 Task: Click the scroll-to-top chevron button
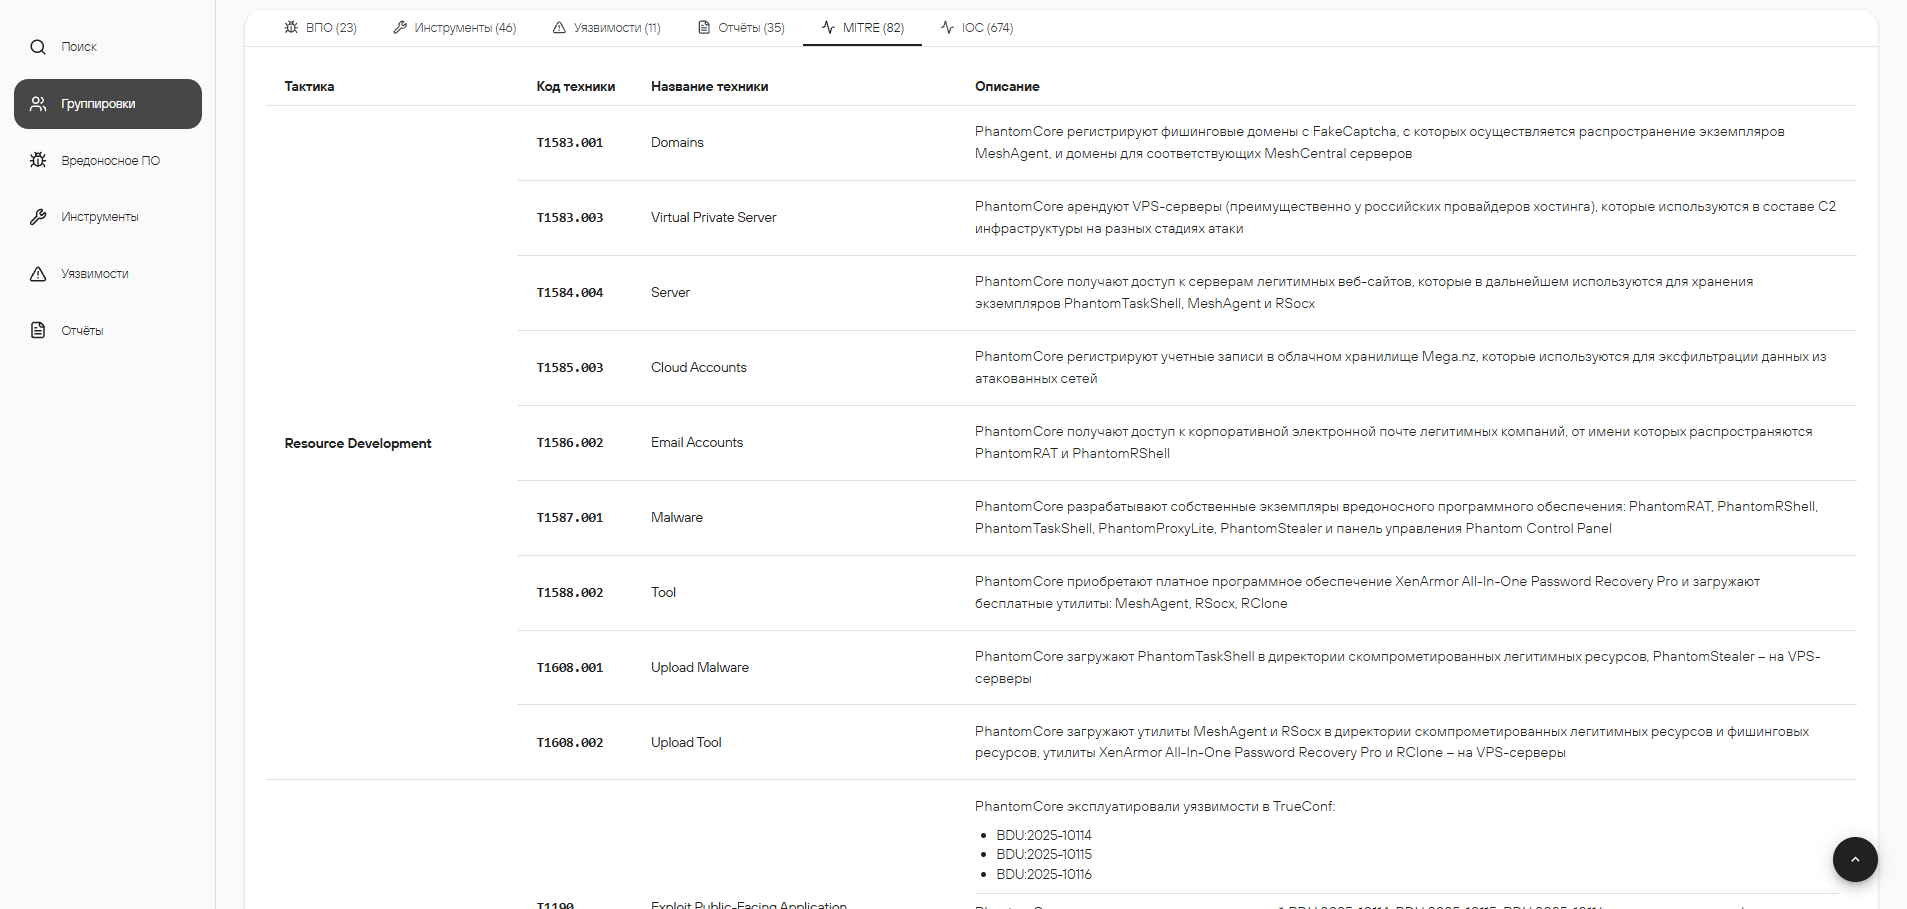(x=1855, y=859)
